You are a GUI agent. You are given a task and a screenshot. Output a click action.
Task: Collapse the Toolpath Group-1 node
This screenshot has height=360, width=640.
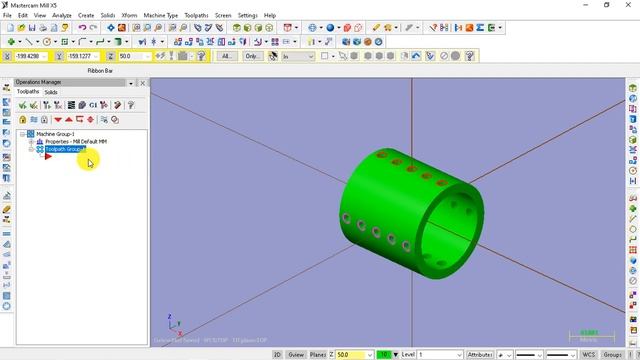tap(31, 149)
